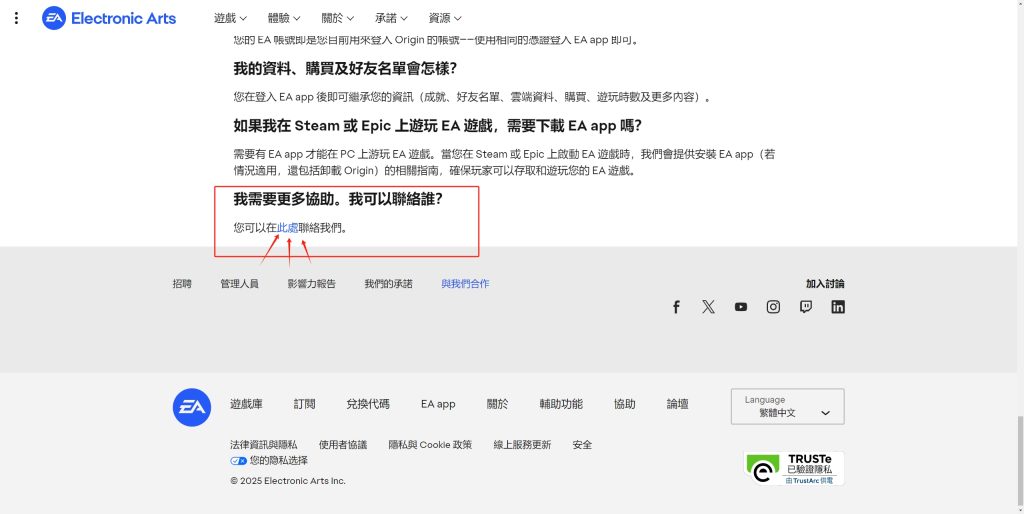
Task: Open the Language 繁體中文 selector
Action: (788, 407)
